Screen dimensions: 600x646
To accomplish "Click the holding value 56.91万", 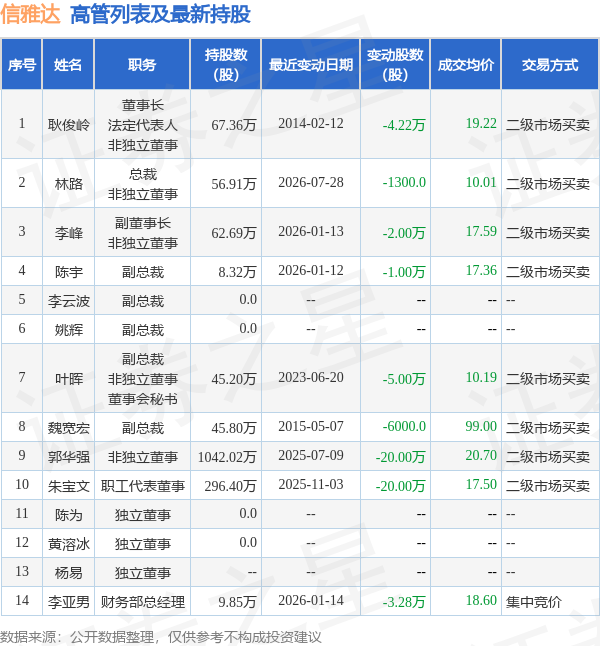I will pyautogui.click(x=234, y=184).
